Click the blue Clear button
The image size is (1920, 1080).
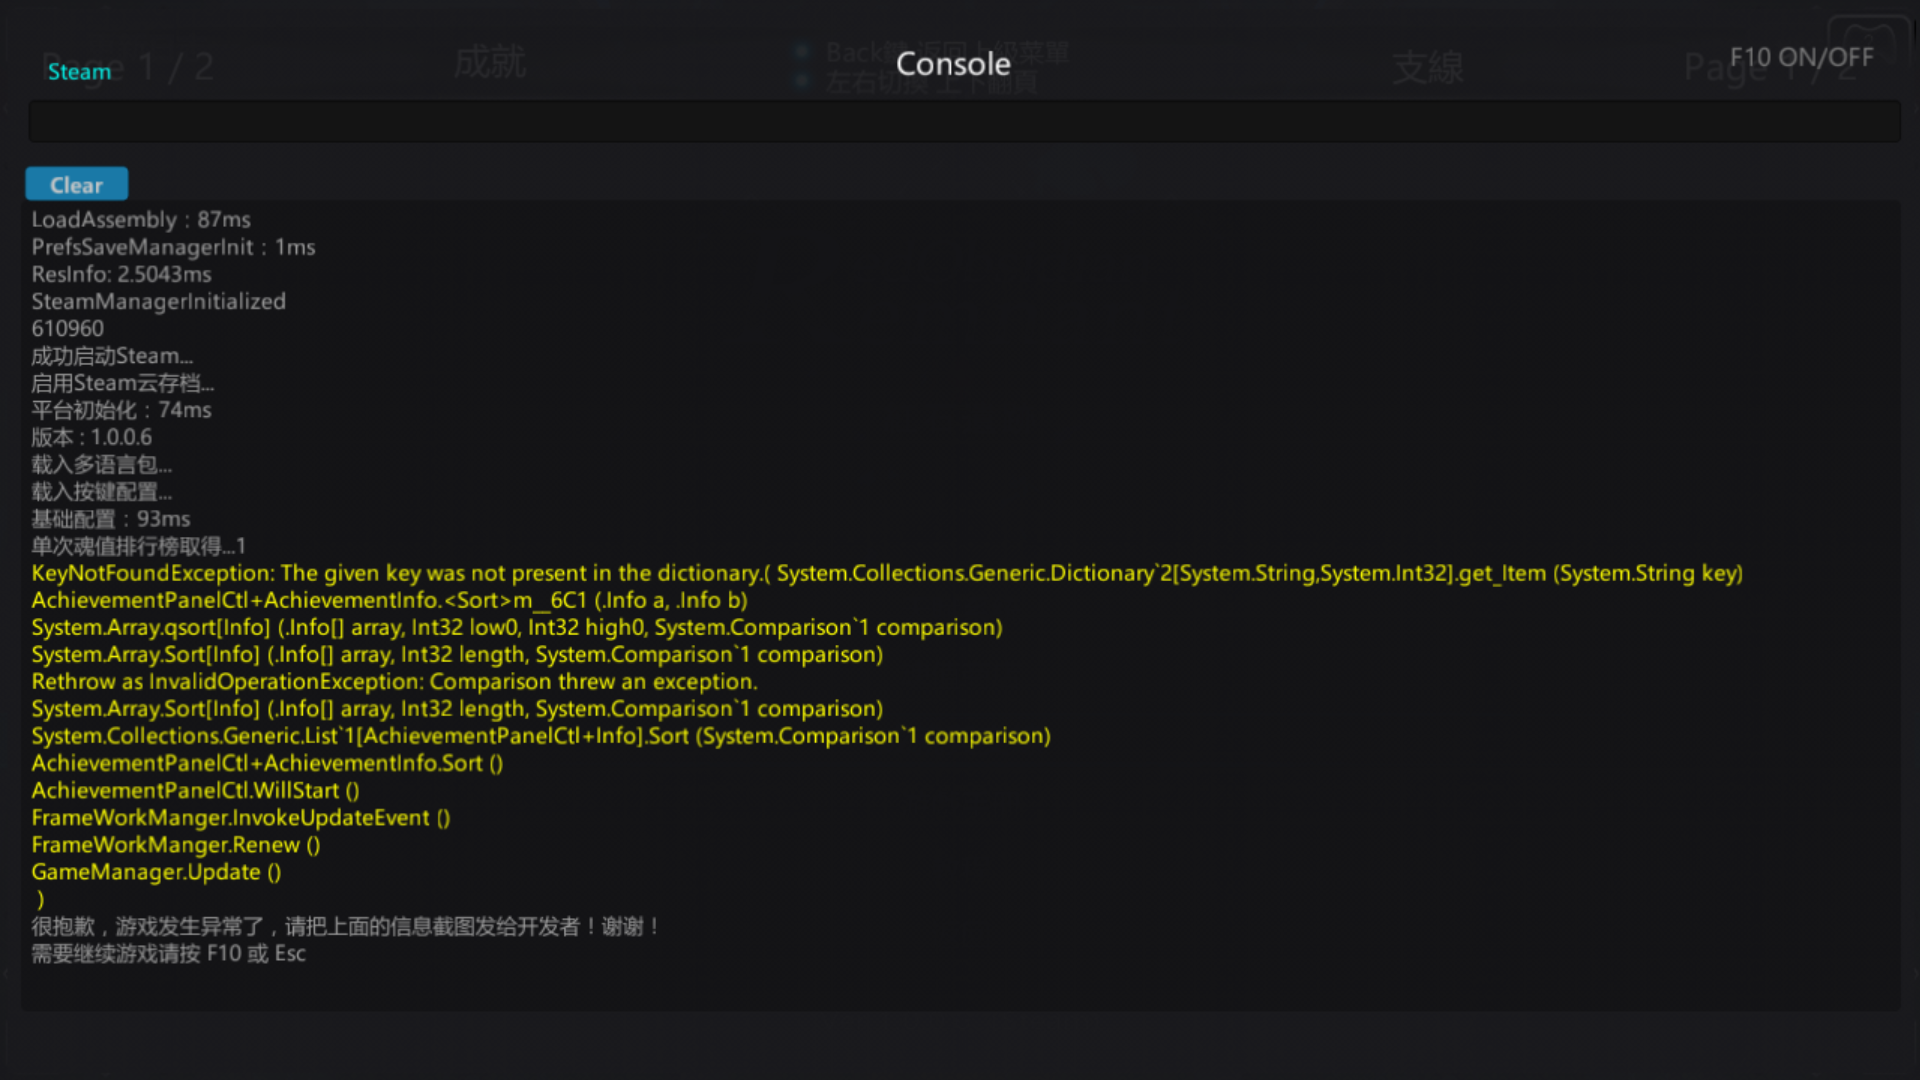click(76, 185)
